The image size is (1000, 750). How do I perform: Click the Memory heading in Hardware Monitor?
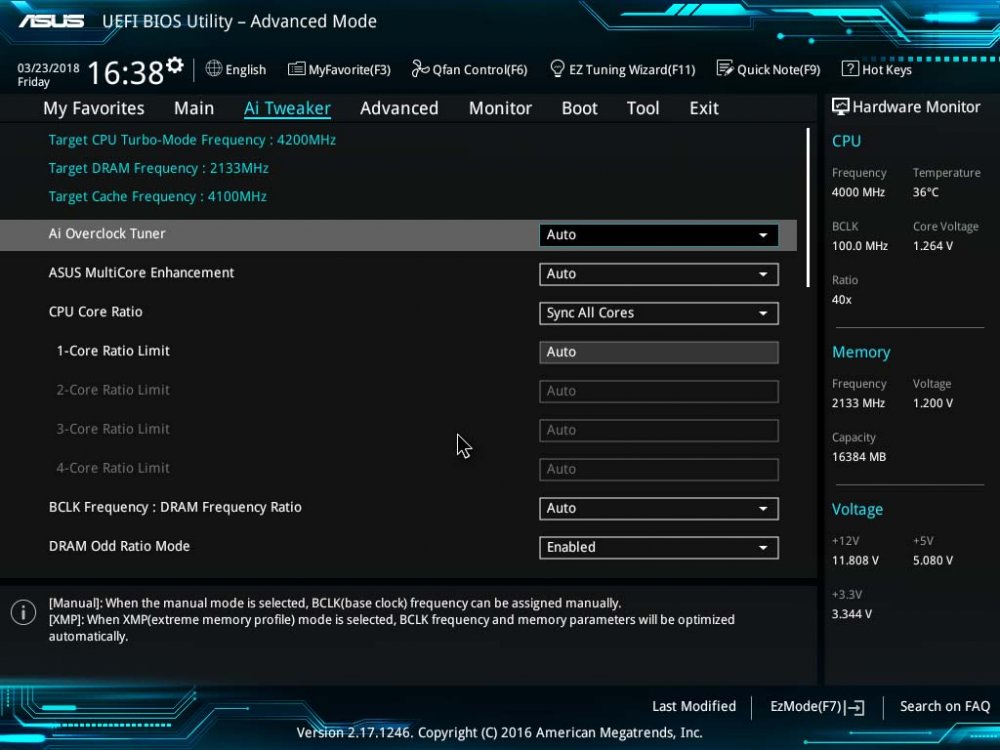pyautogui.click(x=861, y=352)
